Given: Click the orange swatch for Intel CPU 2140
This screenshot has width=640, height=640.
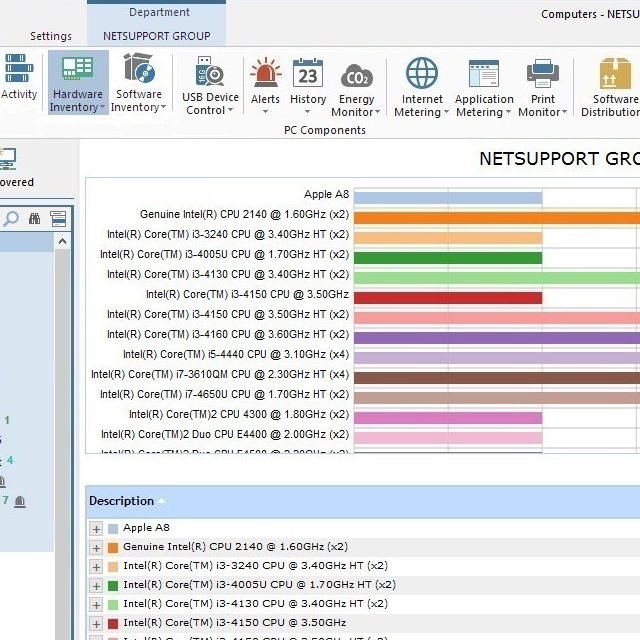Looking at the screenshot, I should (x=113, y=548).
